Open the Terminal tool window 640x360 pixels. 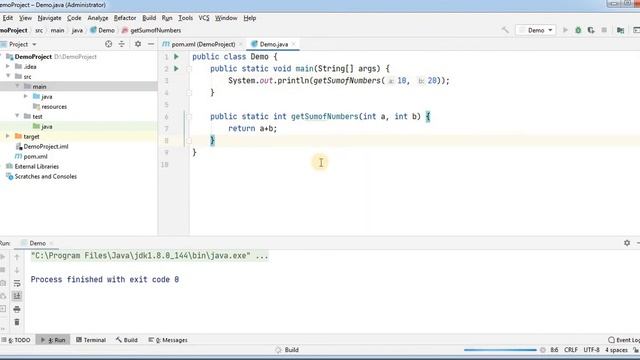91,340
